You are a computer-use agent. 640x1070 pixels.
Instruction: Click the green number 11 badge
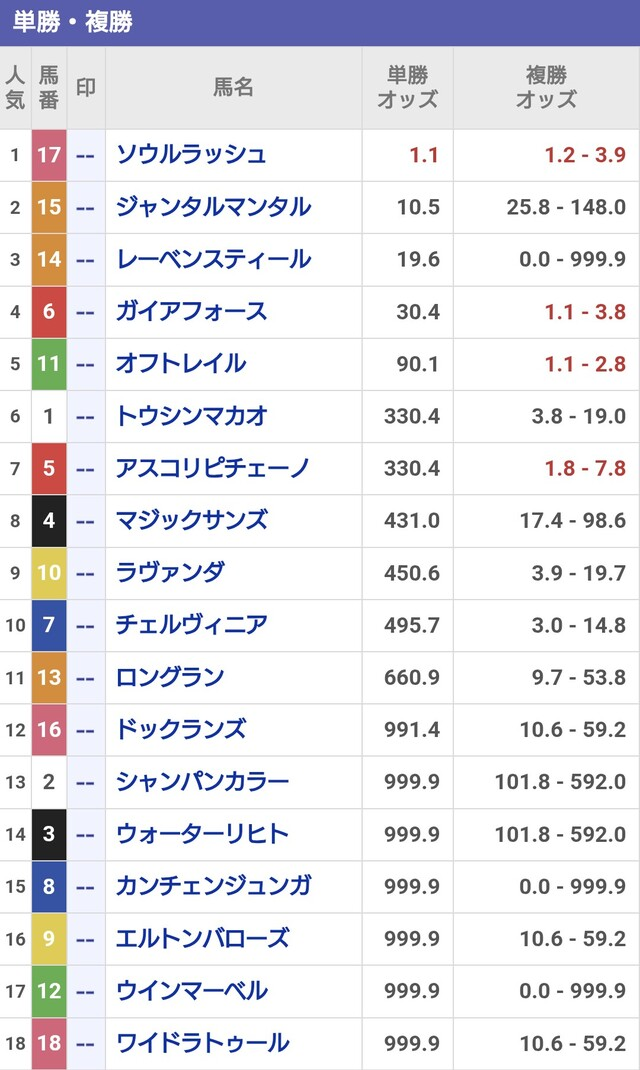click(x=49, y=364)
